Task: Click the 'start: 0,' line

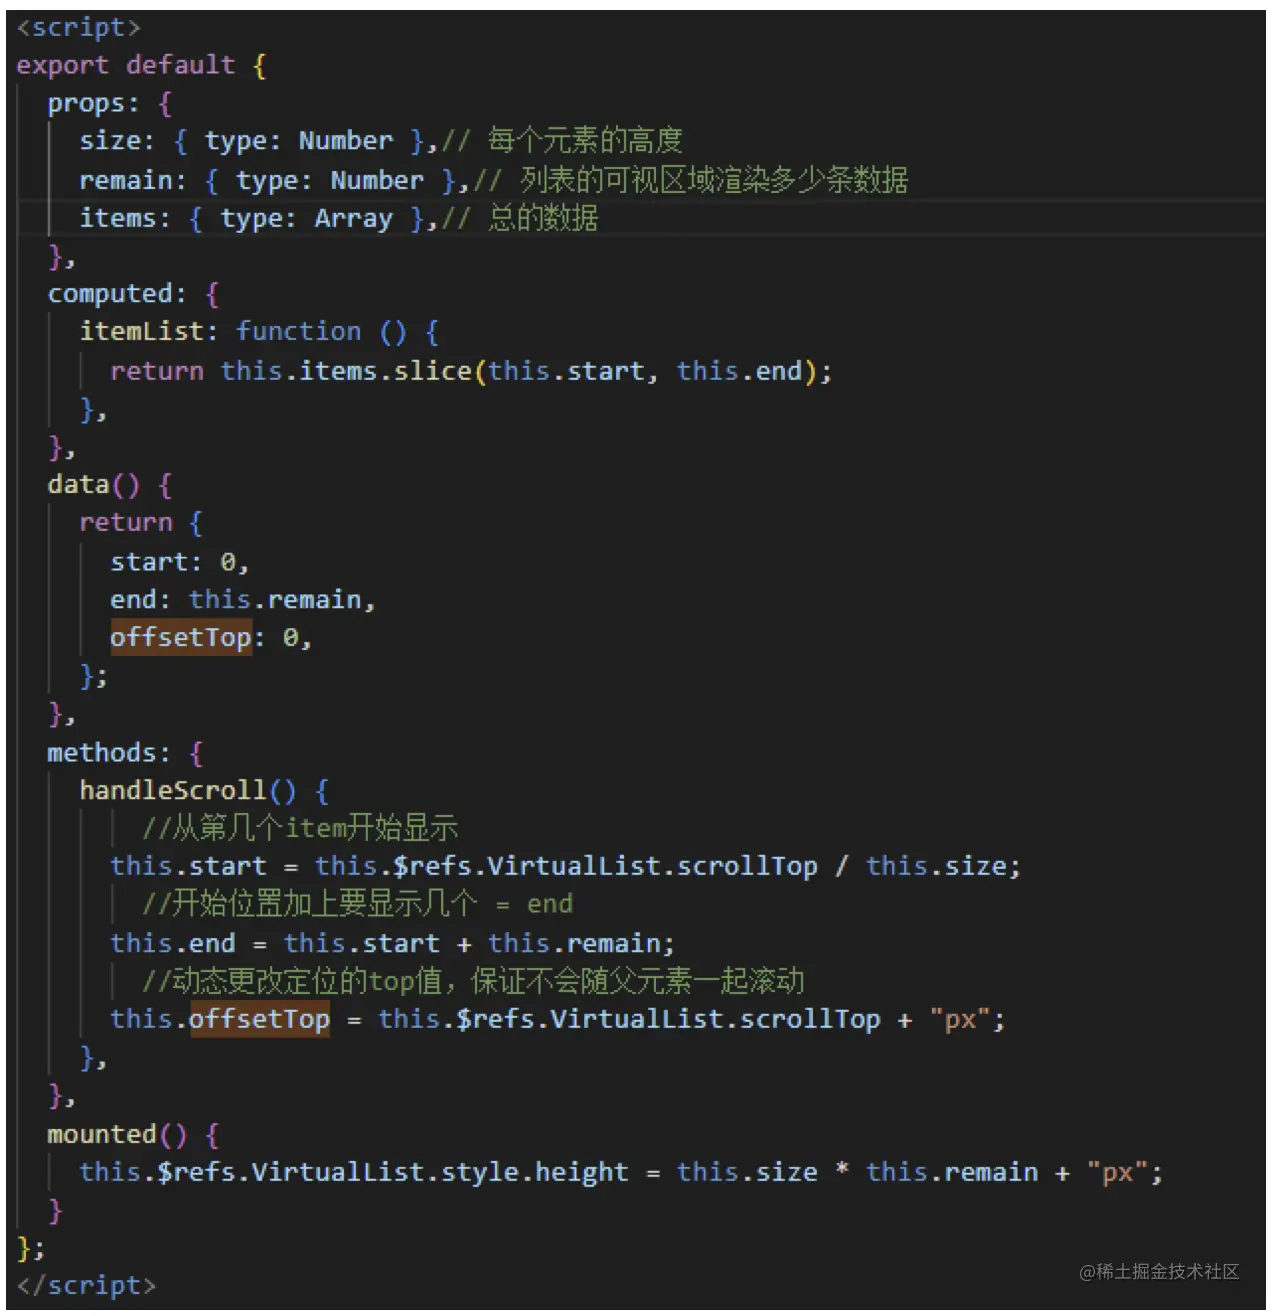Action: [179, 562]
